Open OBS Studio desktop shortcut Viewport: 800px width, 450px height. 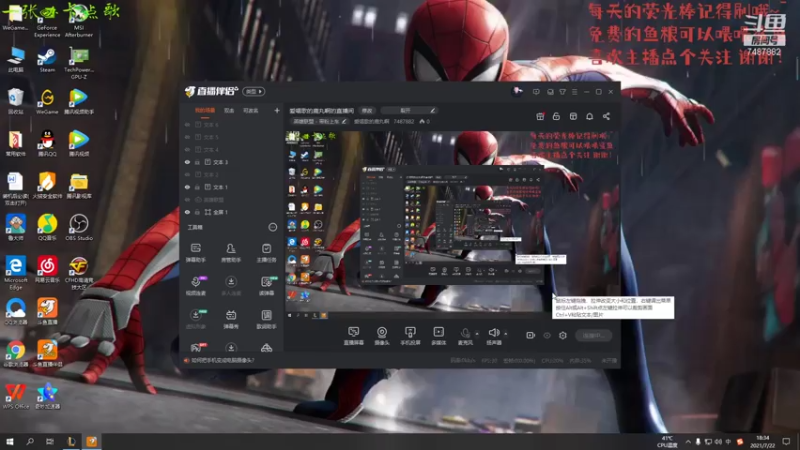click(x=79, y=228)
